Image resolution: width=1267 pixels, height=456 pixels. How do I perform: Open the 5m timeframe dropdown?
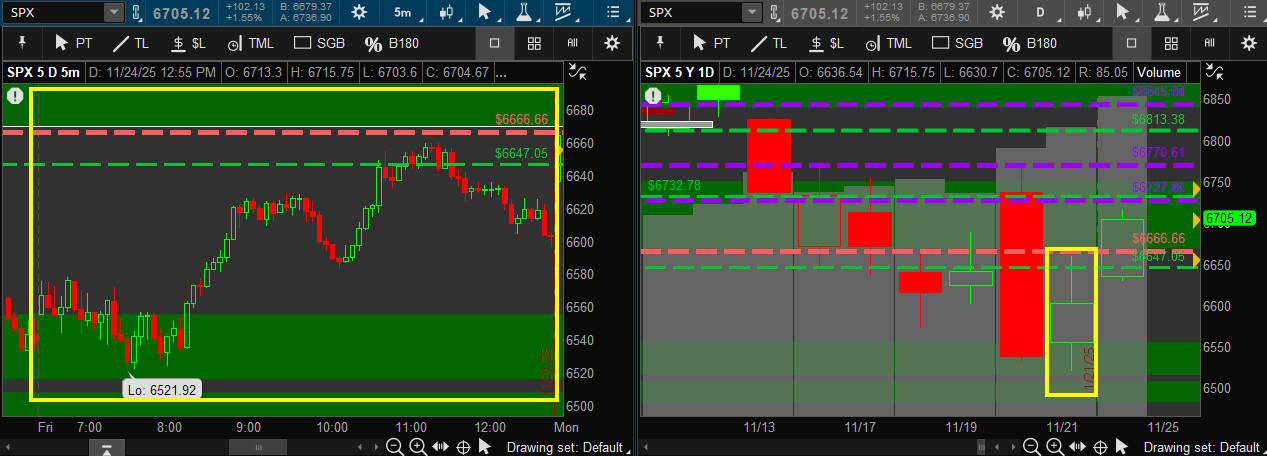click(403, 13)
